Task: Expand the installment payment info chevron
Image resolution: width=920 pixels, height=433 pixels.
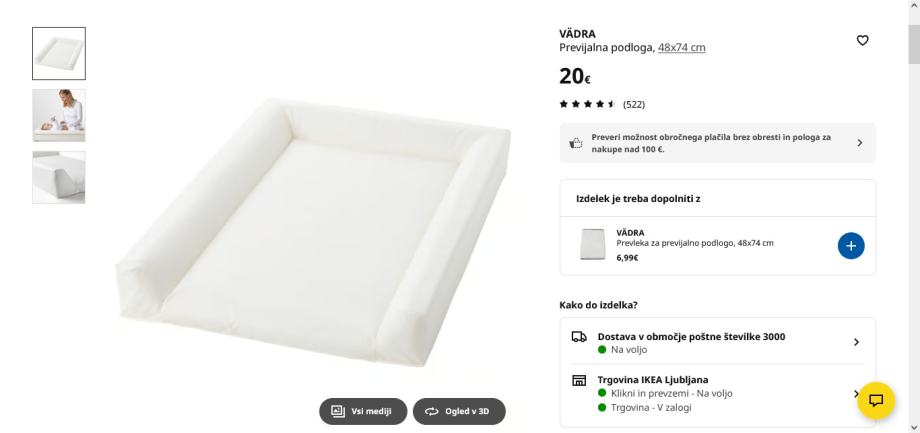Action: point(858,143)
